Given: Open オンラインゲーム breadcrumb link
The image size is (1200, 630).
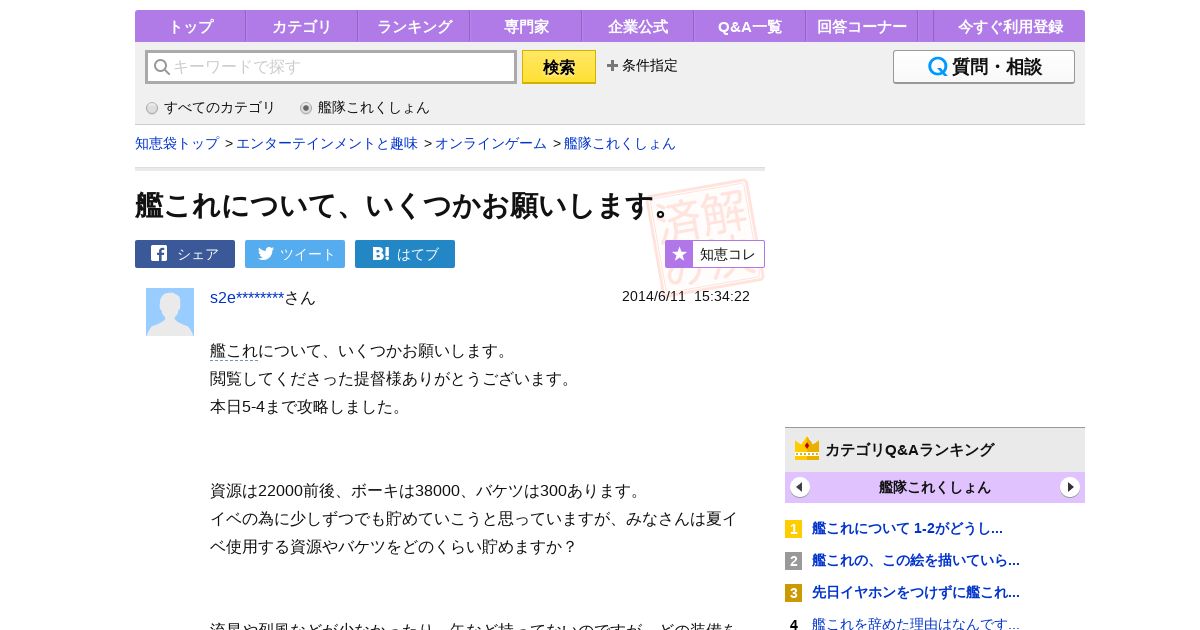Looking at the screenshot, I should (491, 144).
